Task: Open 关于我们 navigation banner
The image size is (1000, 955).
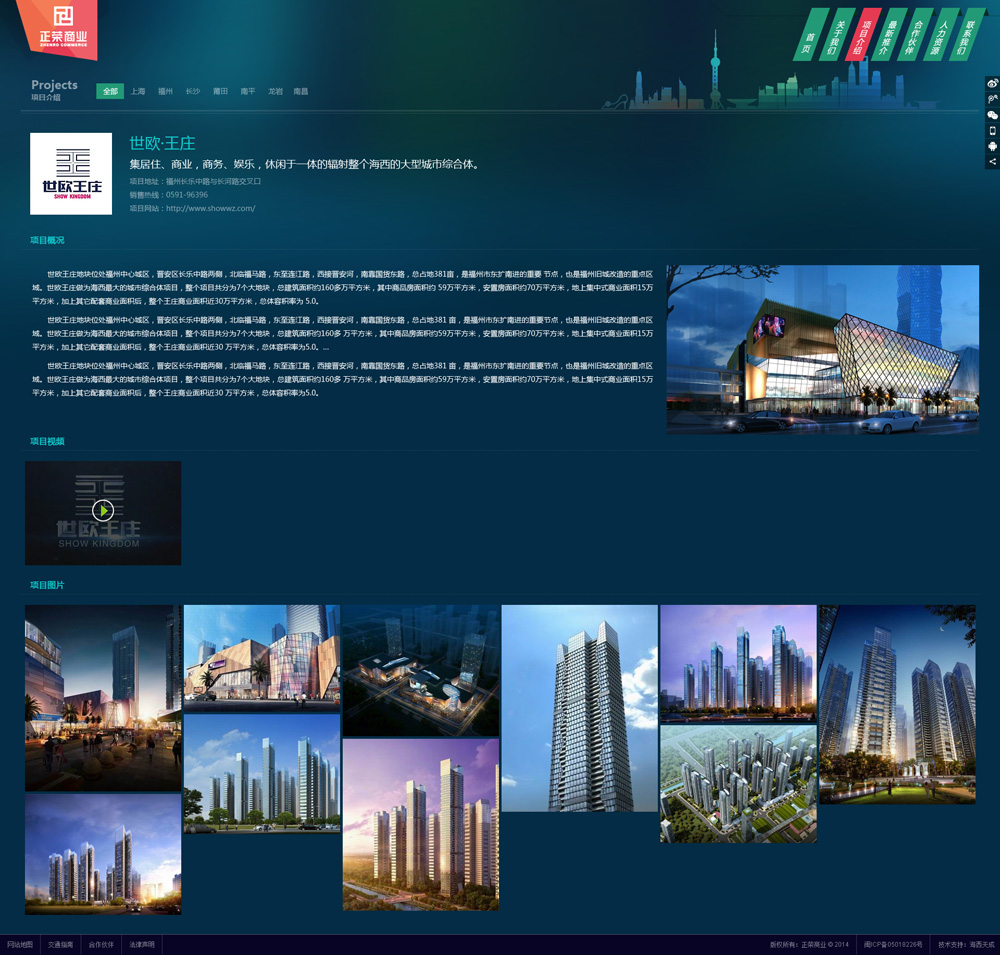Action: (x=837, y=37)
